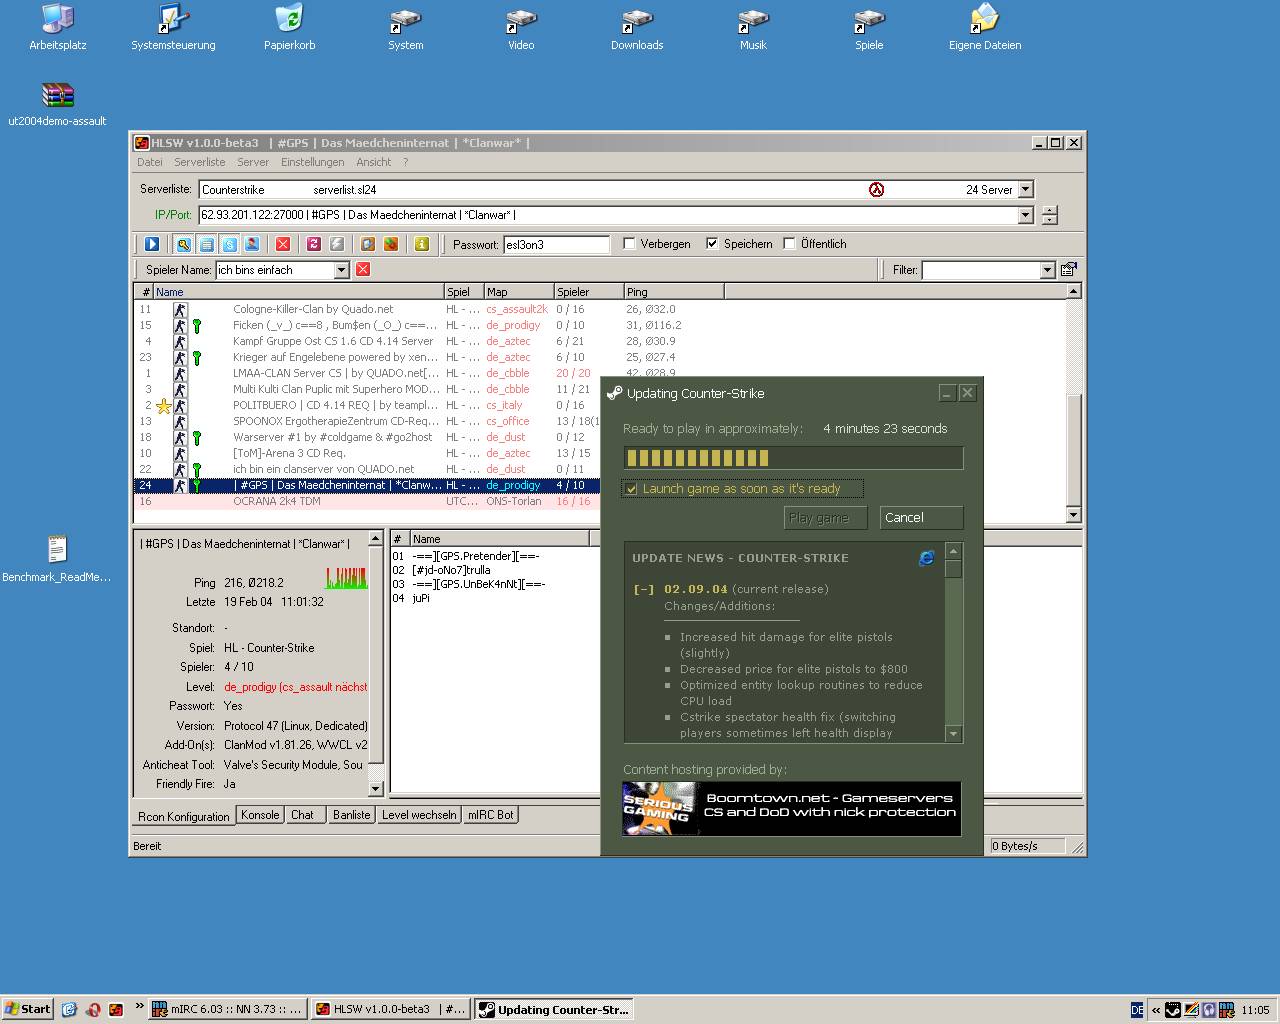Open the IP/Port address dropdown arrow
This screenshot has height=1024, width=1280.
pos(1025,215)
